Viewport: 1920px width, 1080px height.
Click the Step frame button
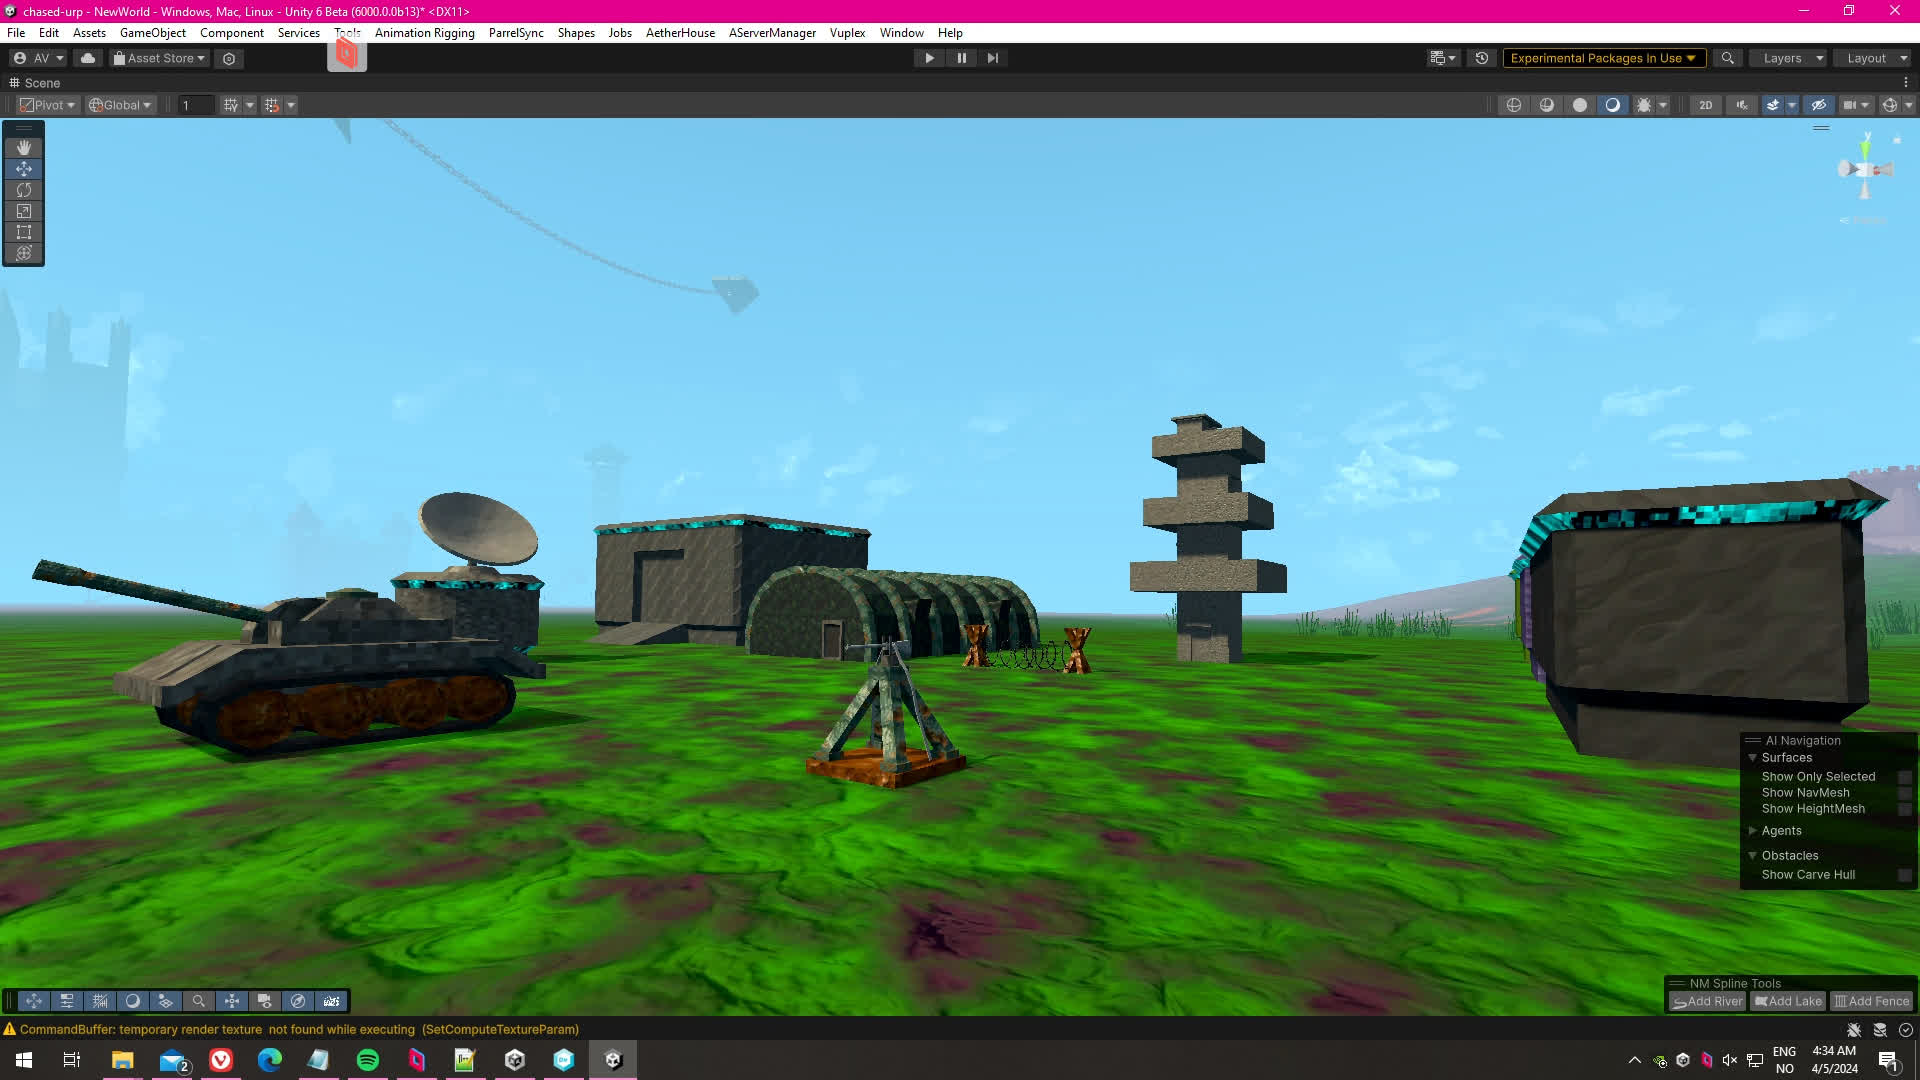pyautogui.click(x=992, y=58)
